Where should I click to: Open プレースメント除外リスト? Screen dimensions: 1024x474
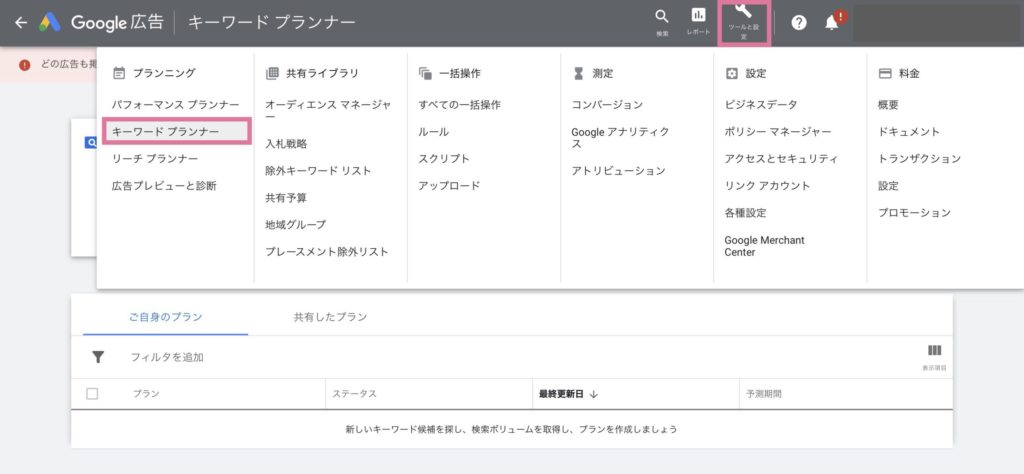click(327, 251)
